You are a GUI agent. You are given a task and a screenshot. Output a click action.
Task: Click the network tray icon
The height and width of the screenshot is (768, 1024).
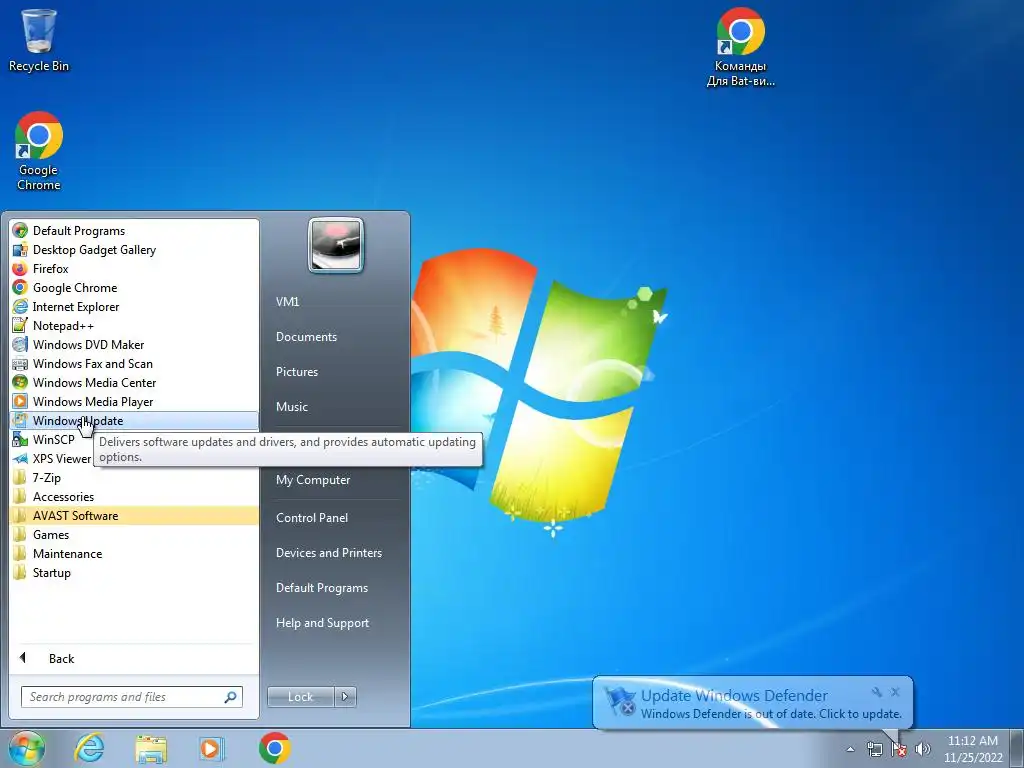point(874,749)
